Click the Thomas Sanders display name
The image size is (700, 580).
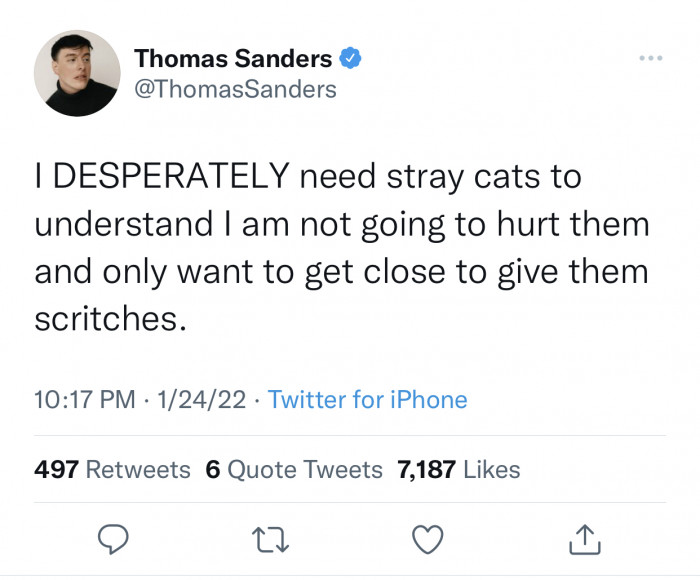coord(233,59)
